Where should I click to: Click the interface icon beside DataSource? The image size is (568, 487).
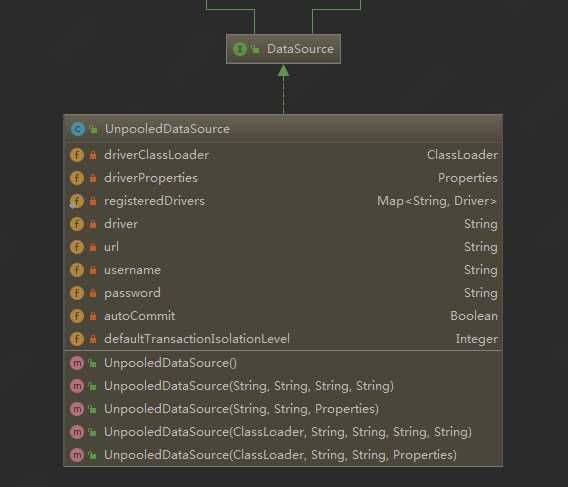240,49
